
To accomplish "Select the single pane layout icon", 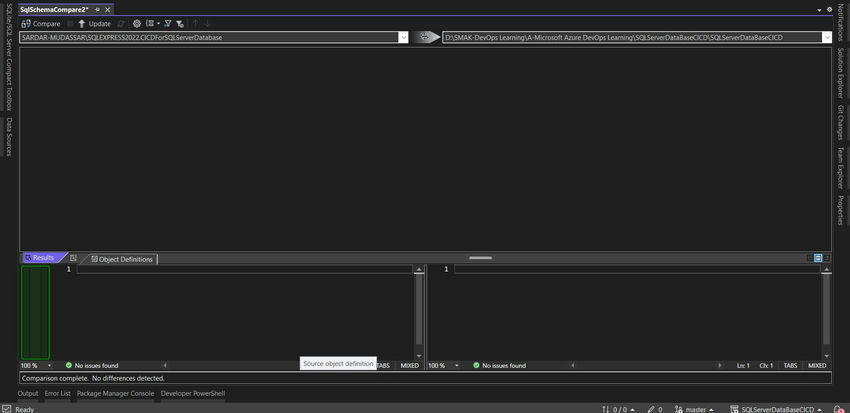I will tap(827, 258).
